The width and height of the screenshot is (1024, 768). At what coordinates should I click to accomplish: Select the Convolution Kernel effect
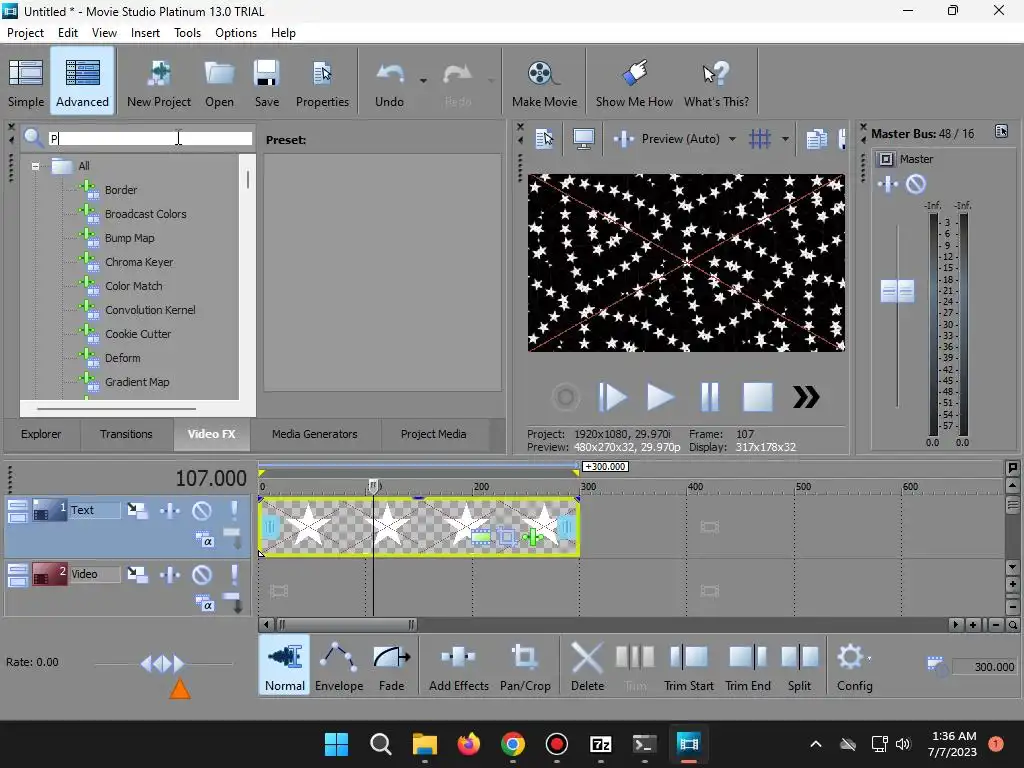point(150,310)
